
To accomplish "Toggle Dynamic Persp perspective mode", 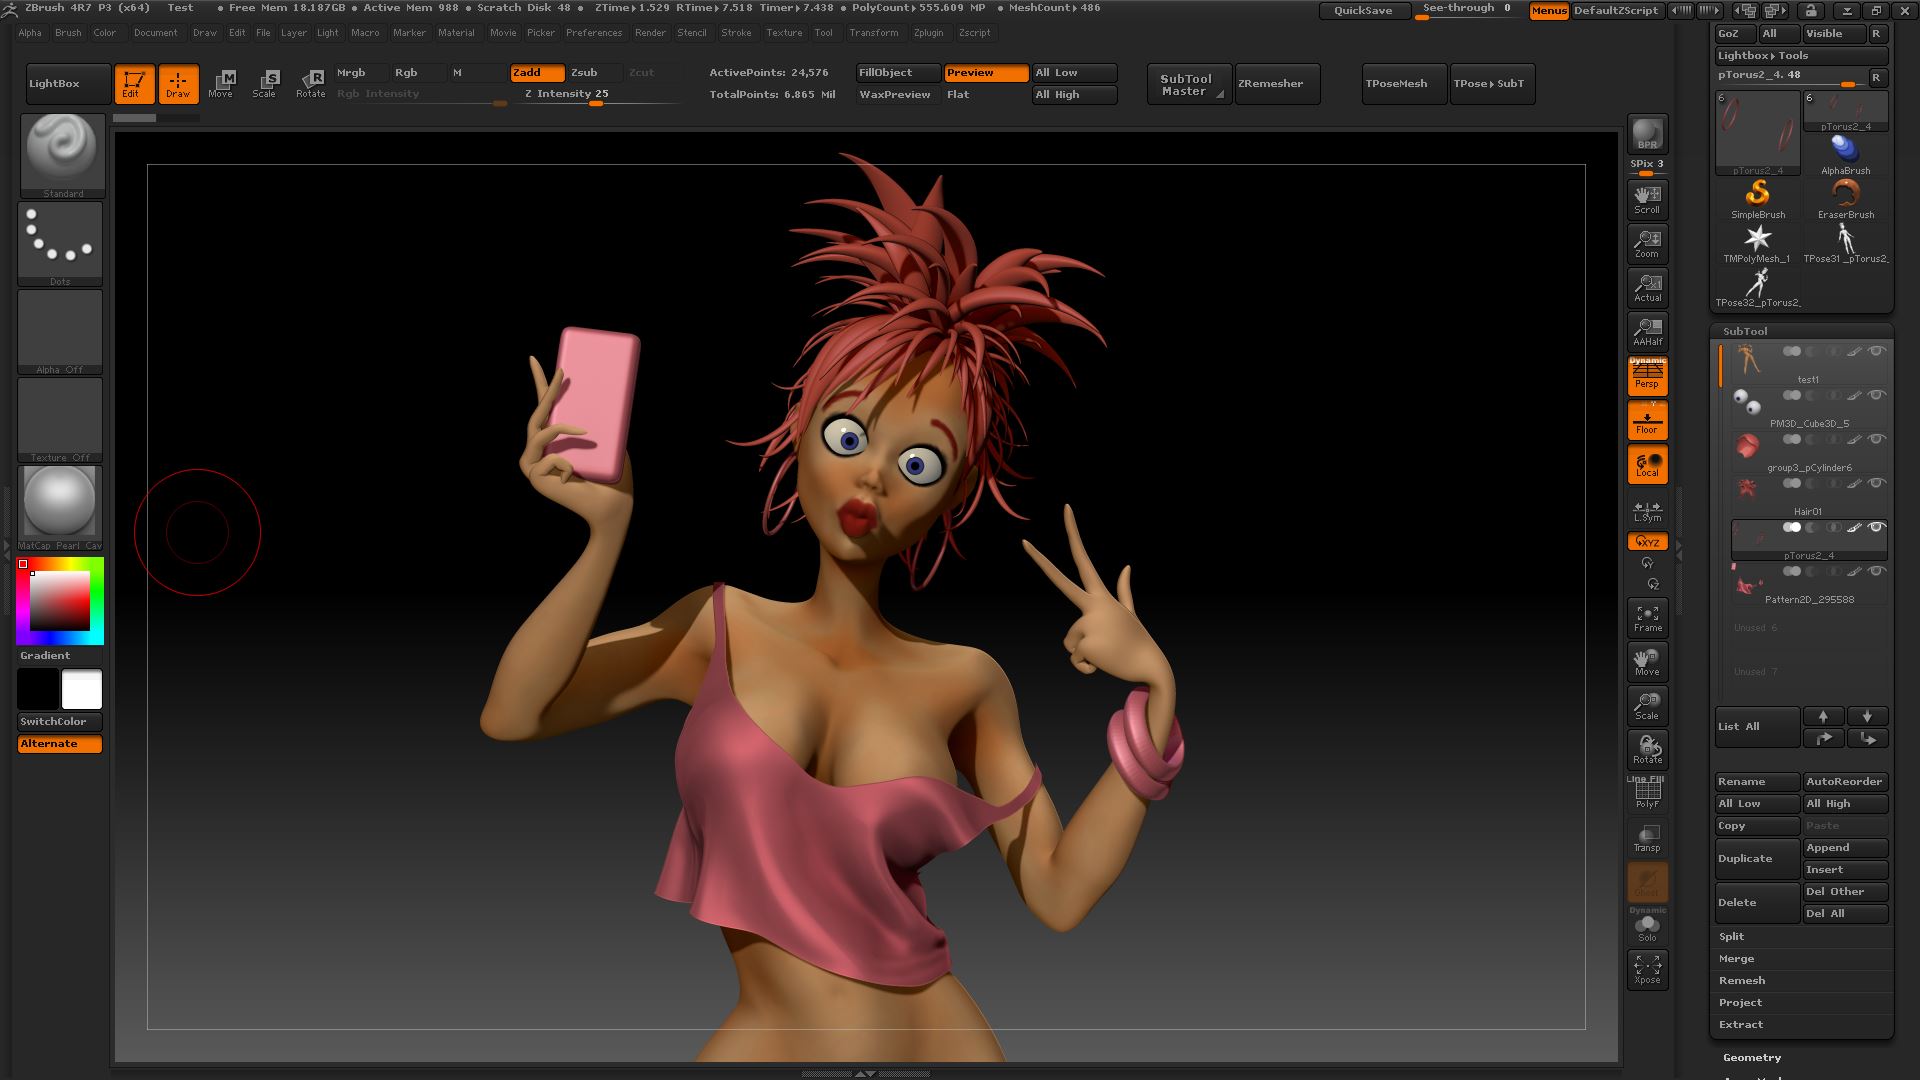I will (x=1647, y=375).
